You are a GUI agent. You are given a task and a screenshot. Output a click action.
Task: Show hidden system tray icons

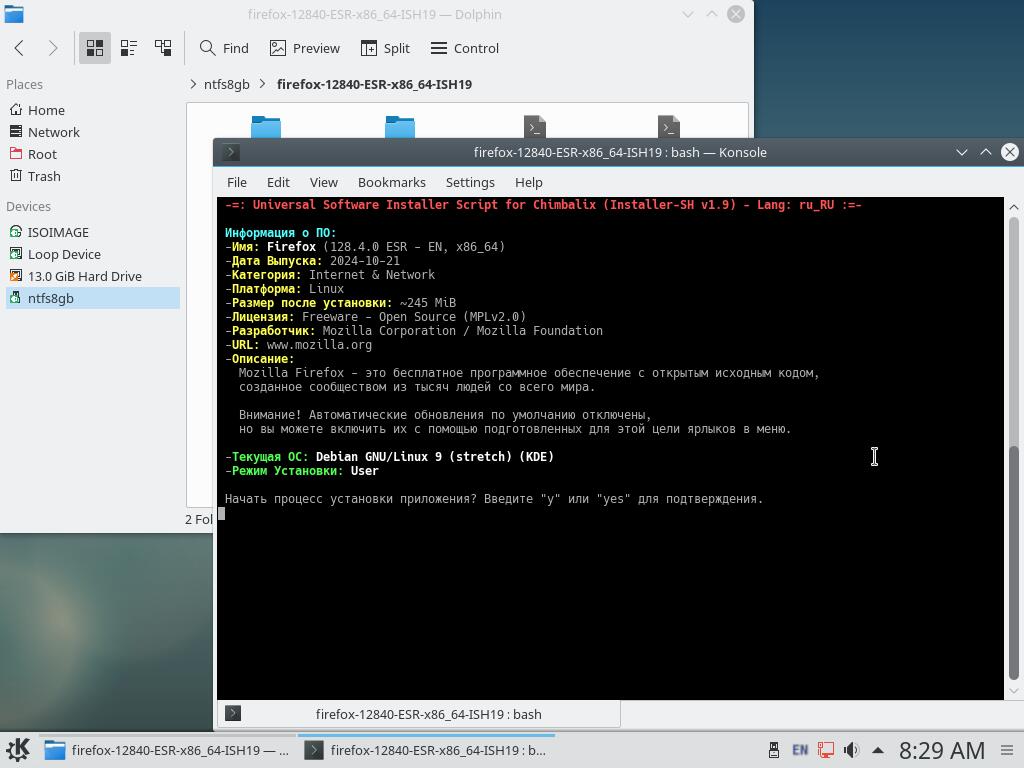click(877, 750)
